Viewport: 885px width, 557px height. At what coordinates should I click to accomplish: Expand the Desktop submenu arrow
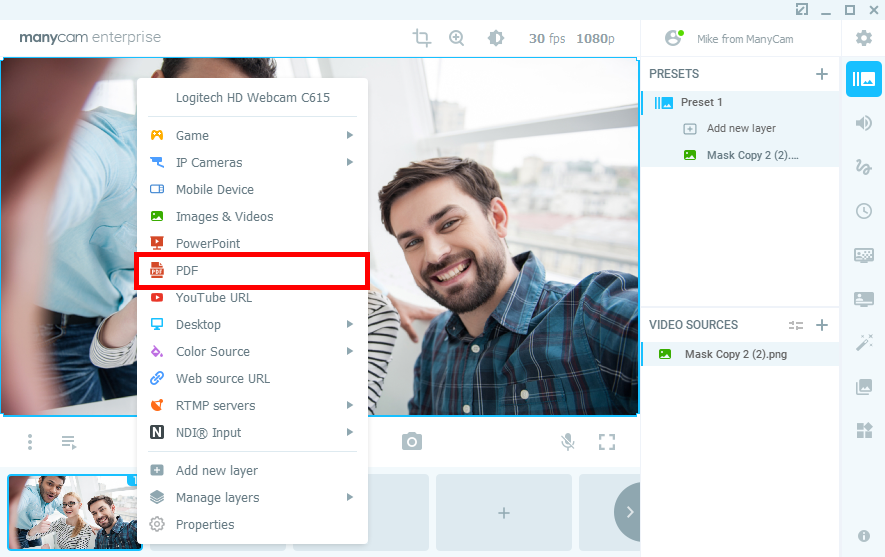point(350,324)
